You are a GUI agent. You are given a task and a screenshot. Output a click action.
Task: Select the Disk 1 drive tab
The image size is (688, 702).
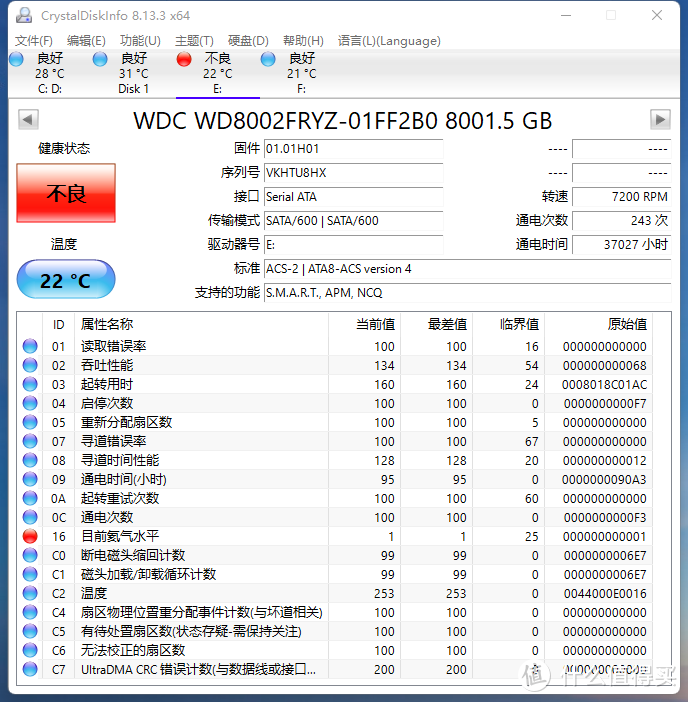[x=133, y=73]
